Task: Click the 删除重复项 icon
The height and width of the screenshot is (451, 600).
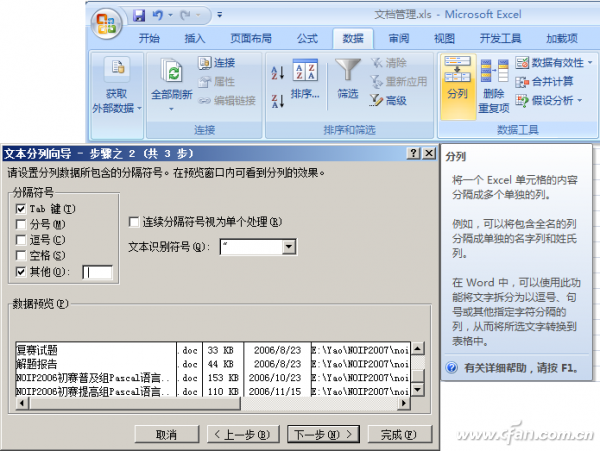Action: click(x=494, y=71)
